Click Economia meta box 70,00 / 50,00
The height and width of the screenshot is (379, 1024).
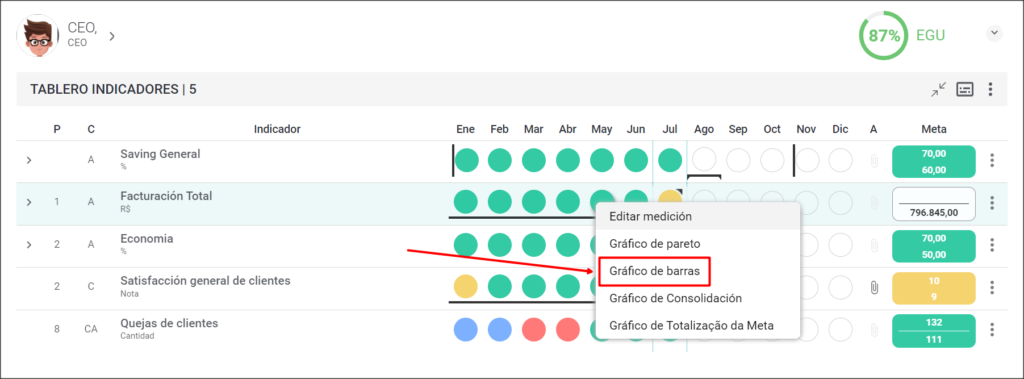click(x=933, y=246)
